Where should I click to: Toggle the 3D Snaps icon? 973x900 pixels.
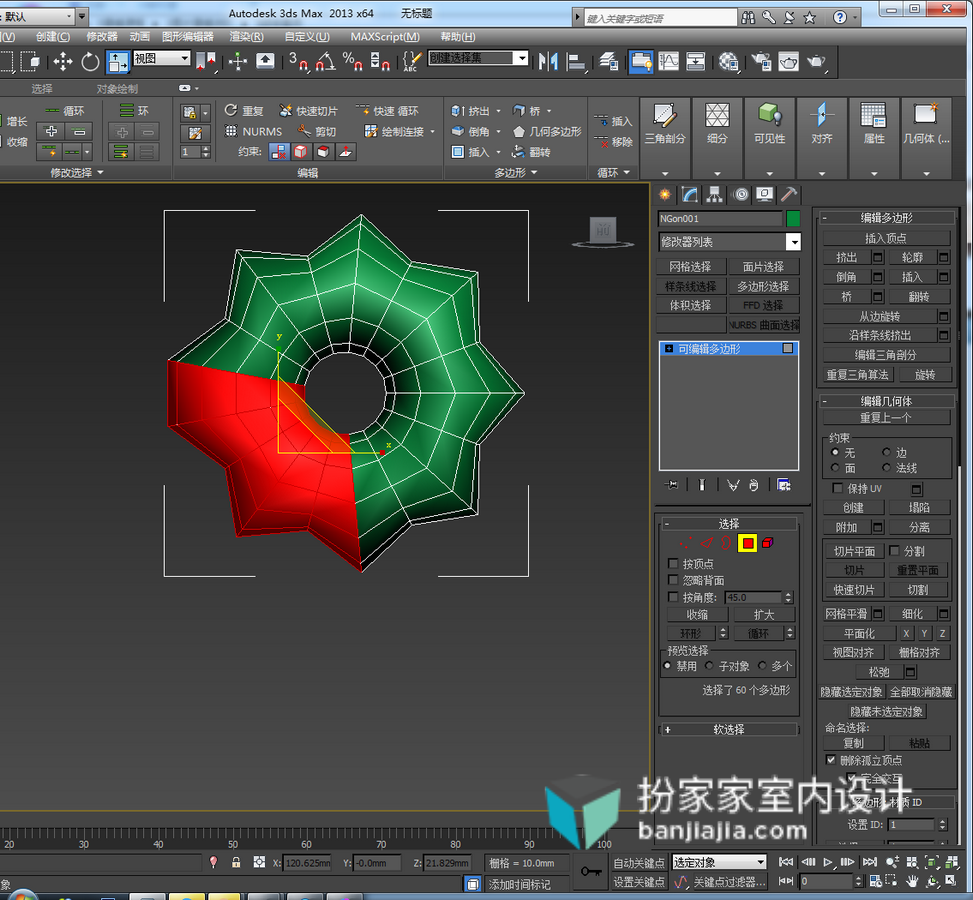pyautogui.click(x=298, y=61)
